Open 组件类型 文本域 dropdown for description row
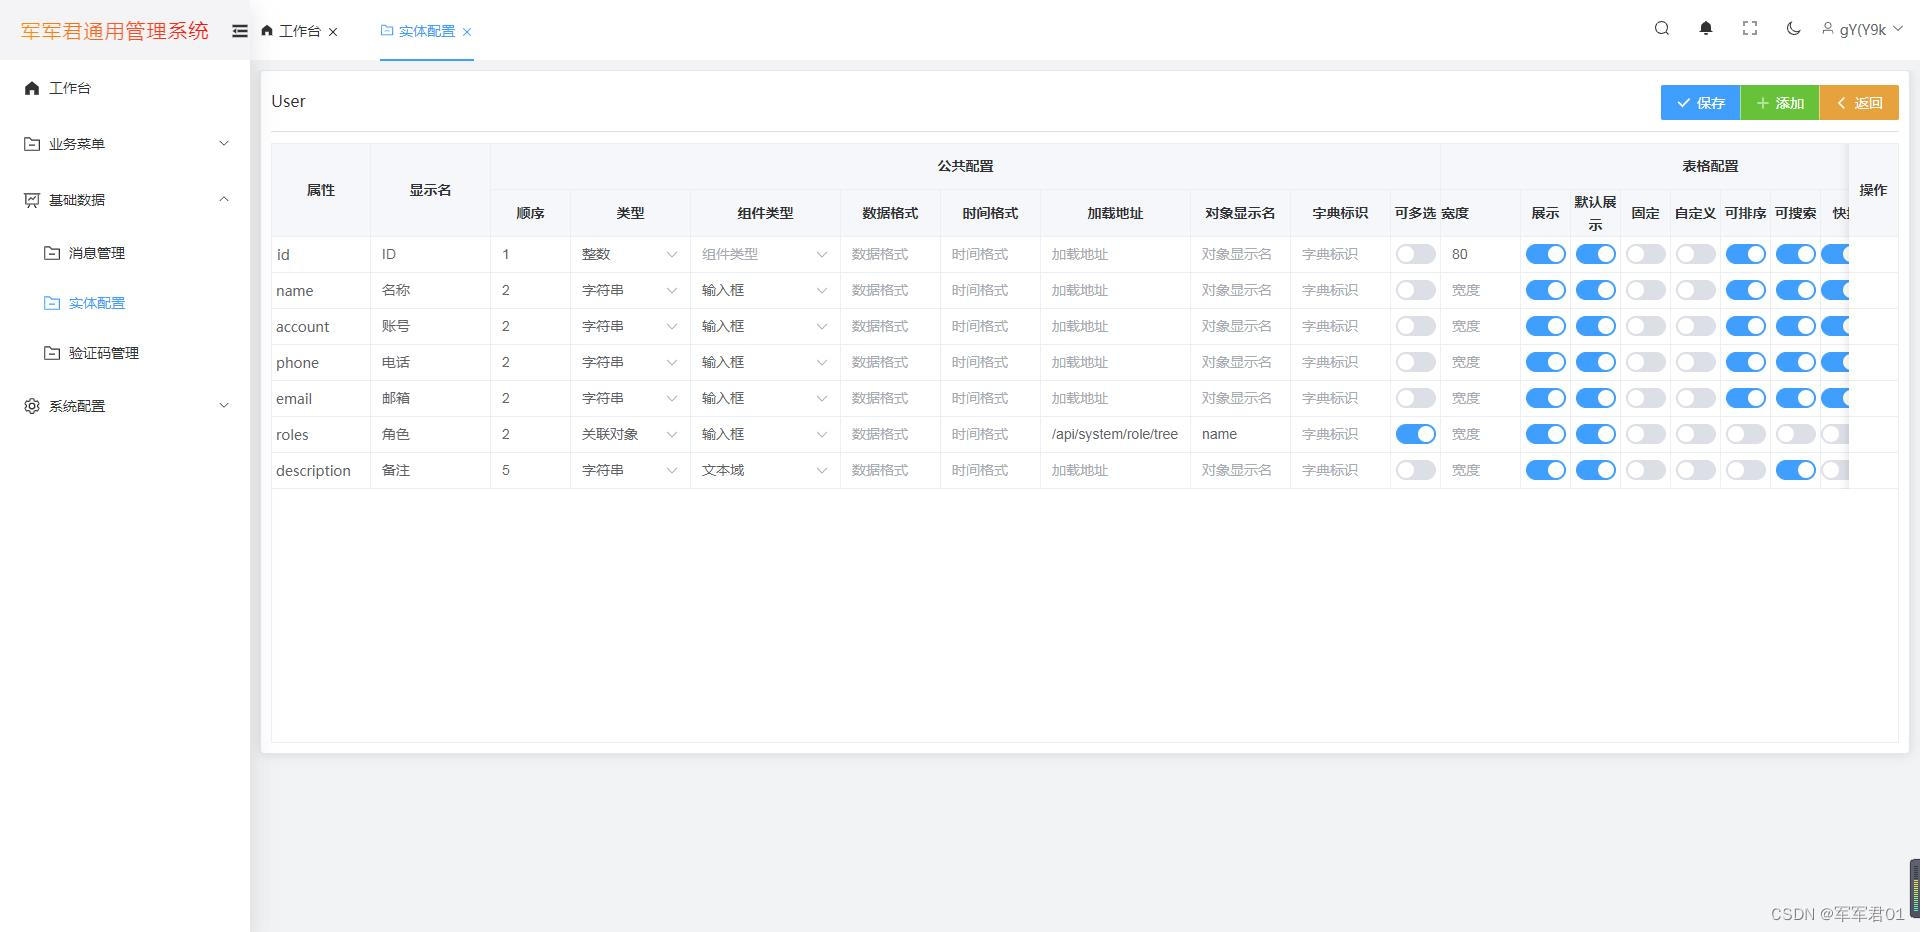The width and height of the screenshot is (1920, 932). pyautogui.click(x=765, y=470)
